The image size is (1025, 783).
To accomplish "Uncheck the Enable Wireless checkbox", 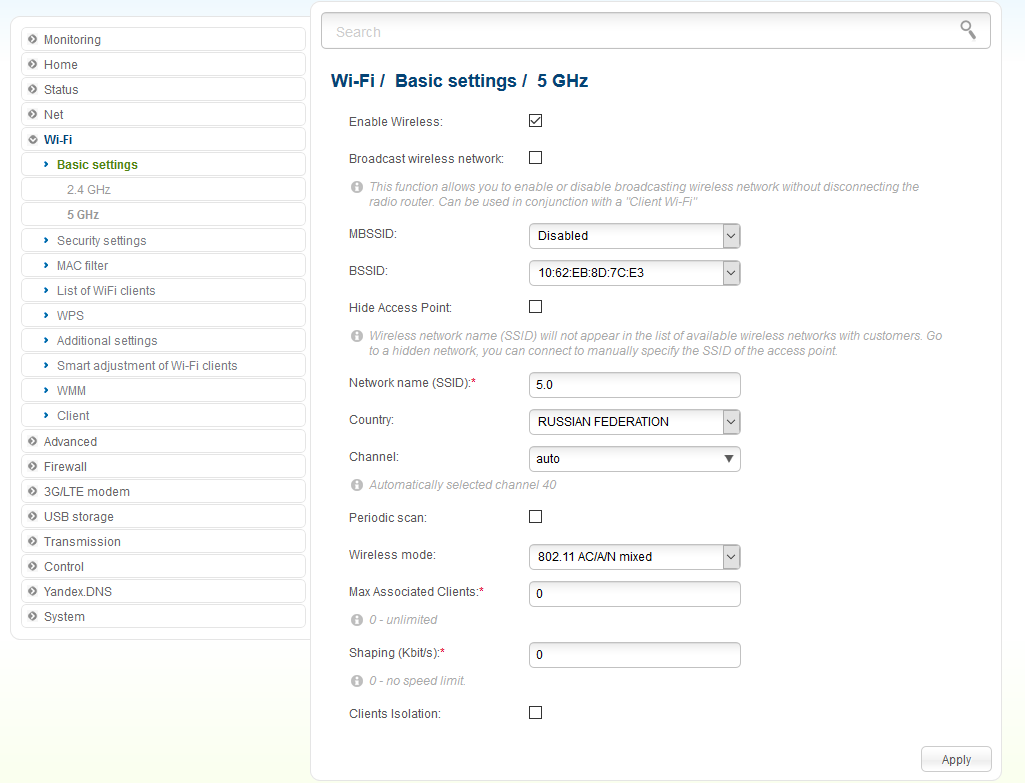I will click(x=535, y=121).
